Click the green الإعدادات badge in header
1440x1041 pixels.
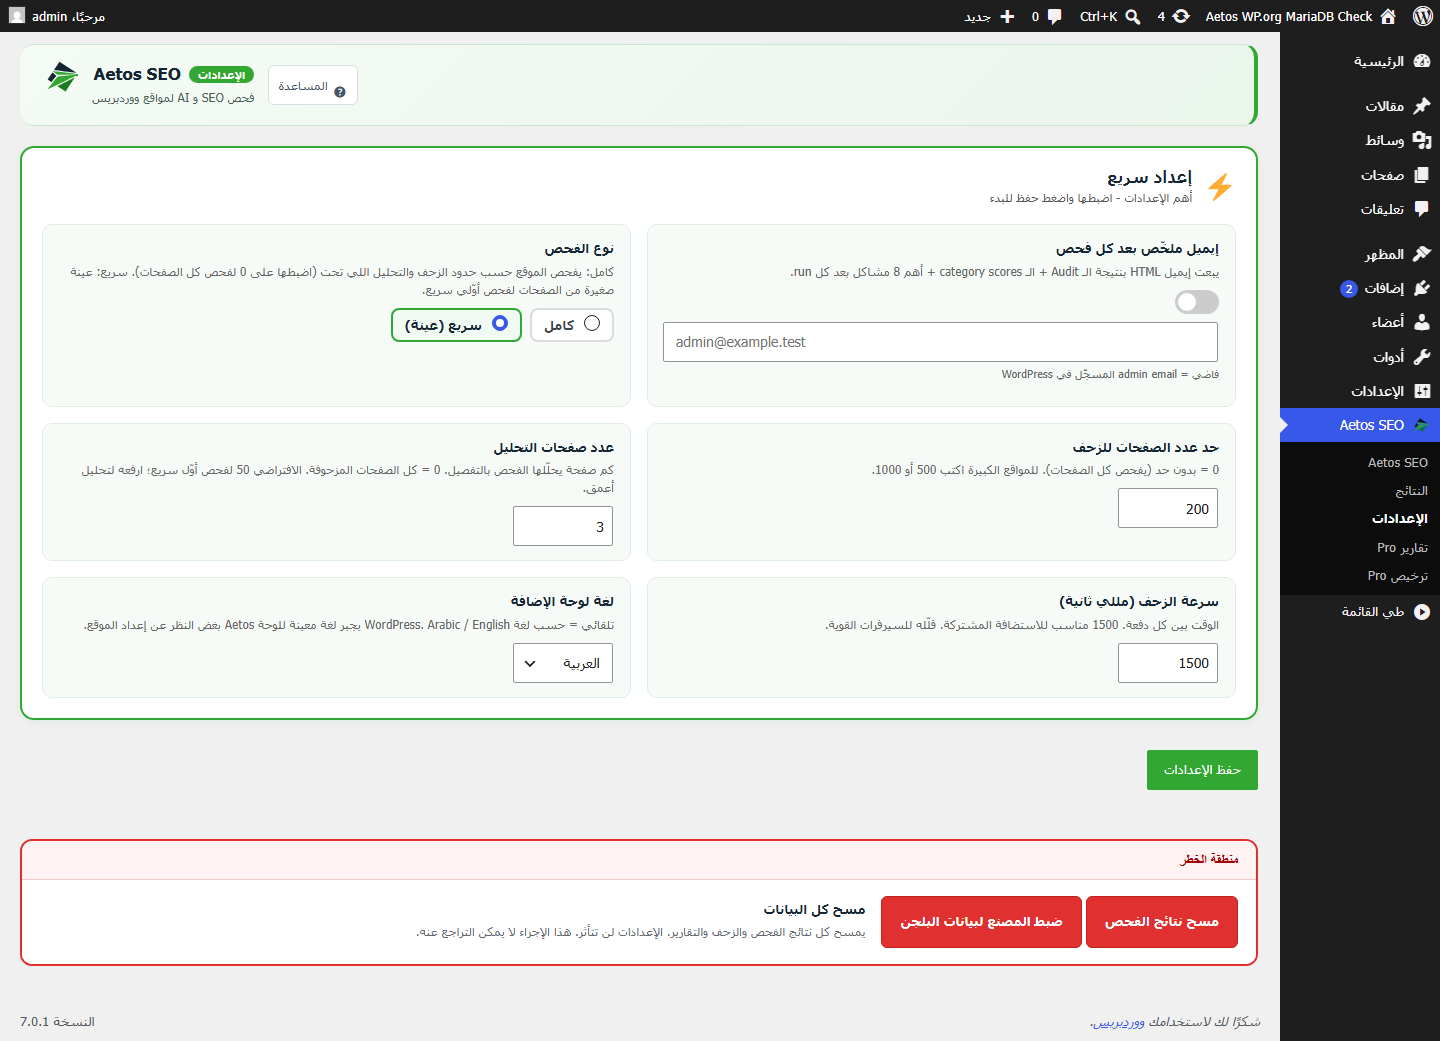tap(221, 75)
